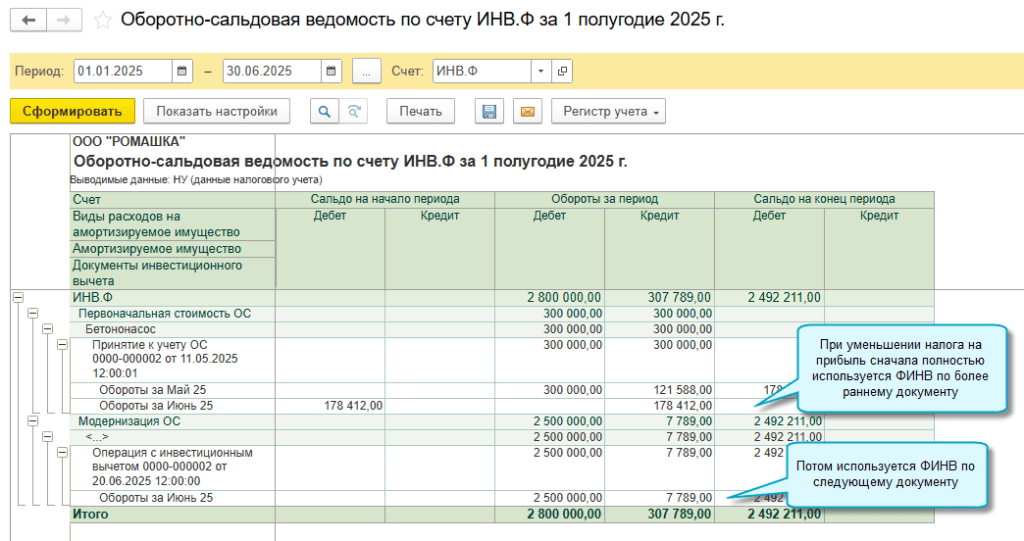This screenshot has width=1024, height=541.
Task: Open the Счет account dropdown list
Action: pos(541,71)
